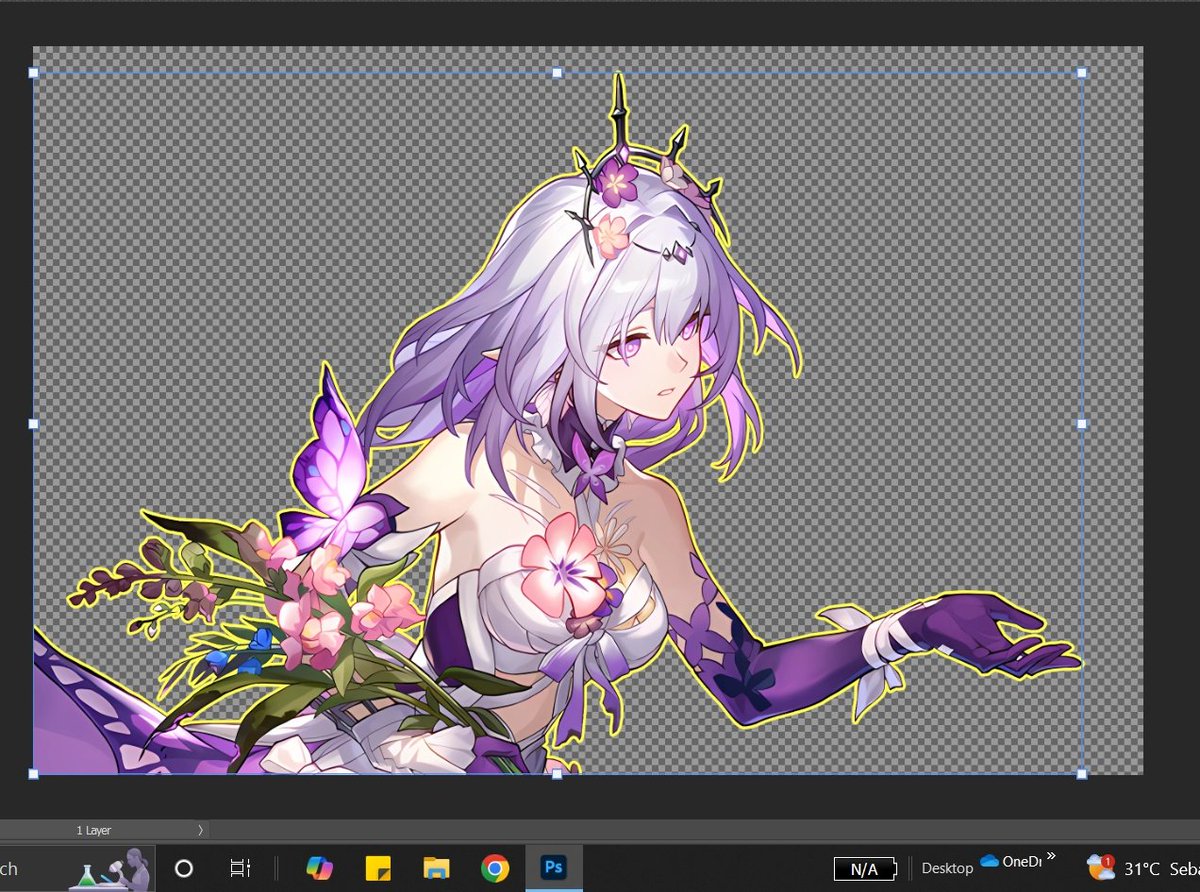This screenshot has height=892, width=1200.
Task: Click the middle-right transform handle
Action: coord(1082,424)
